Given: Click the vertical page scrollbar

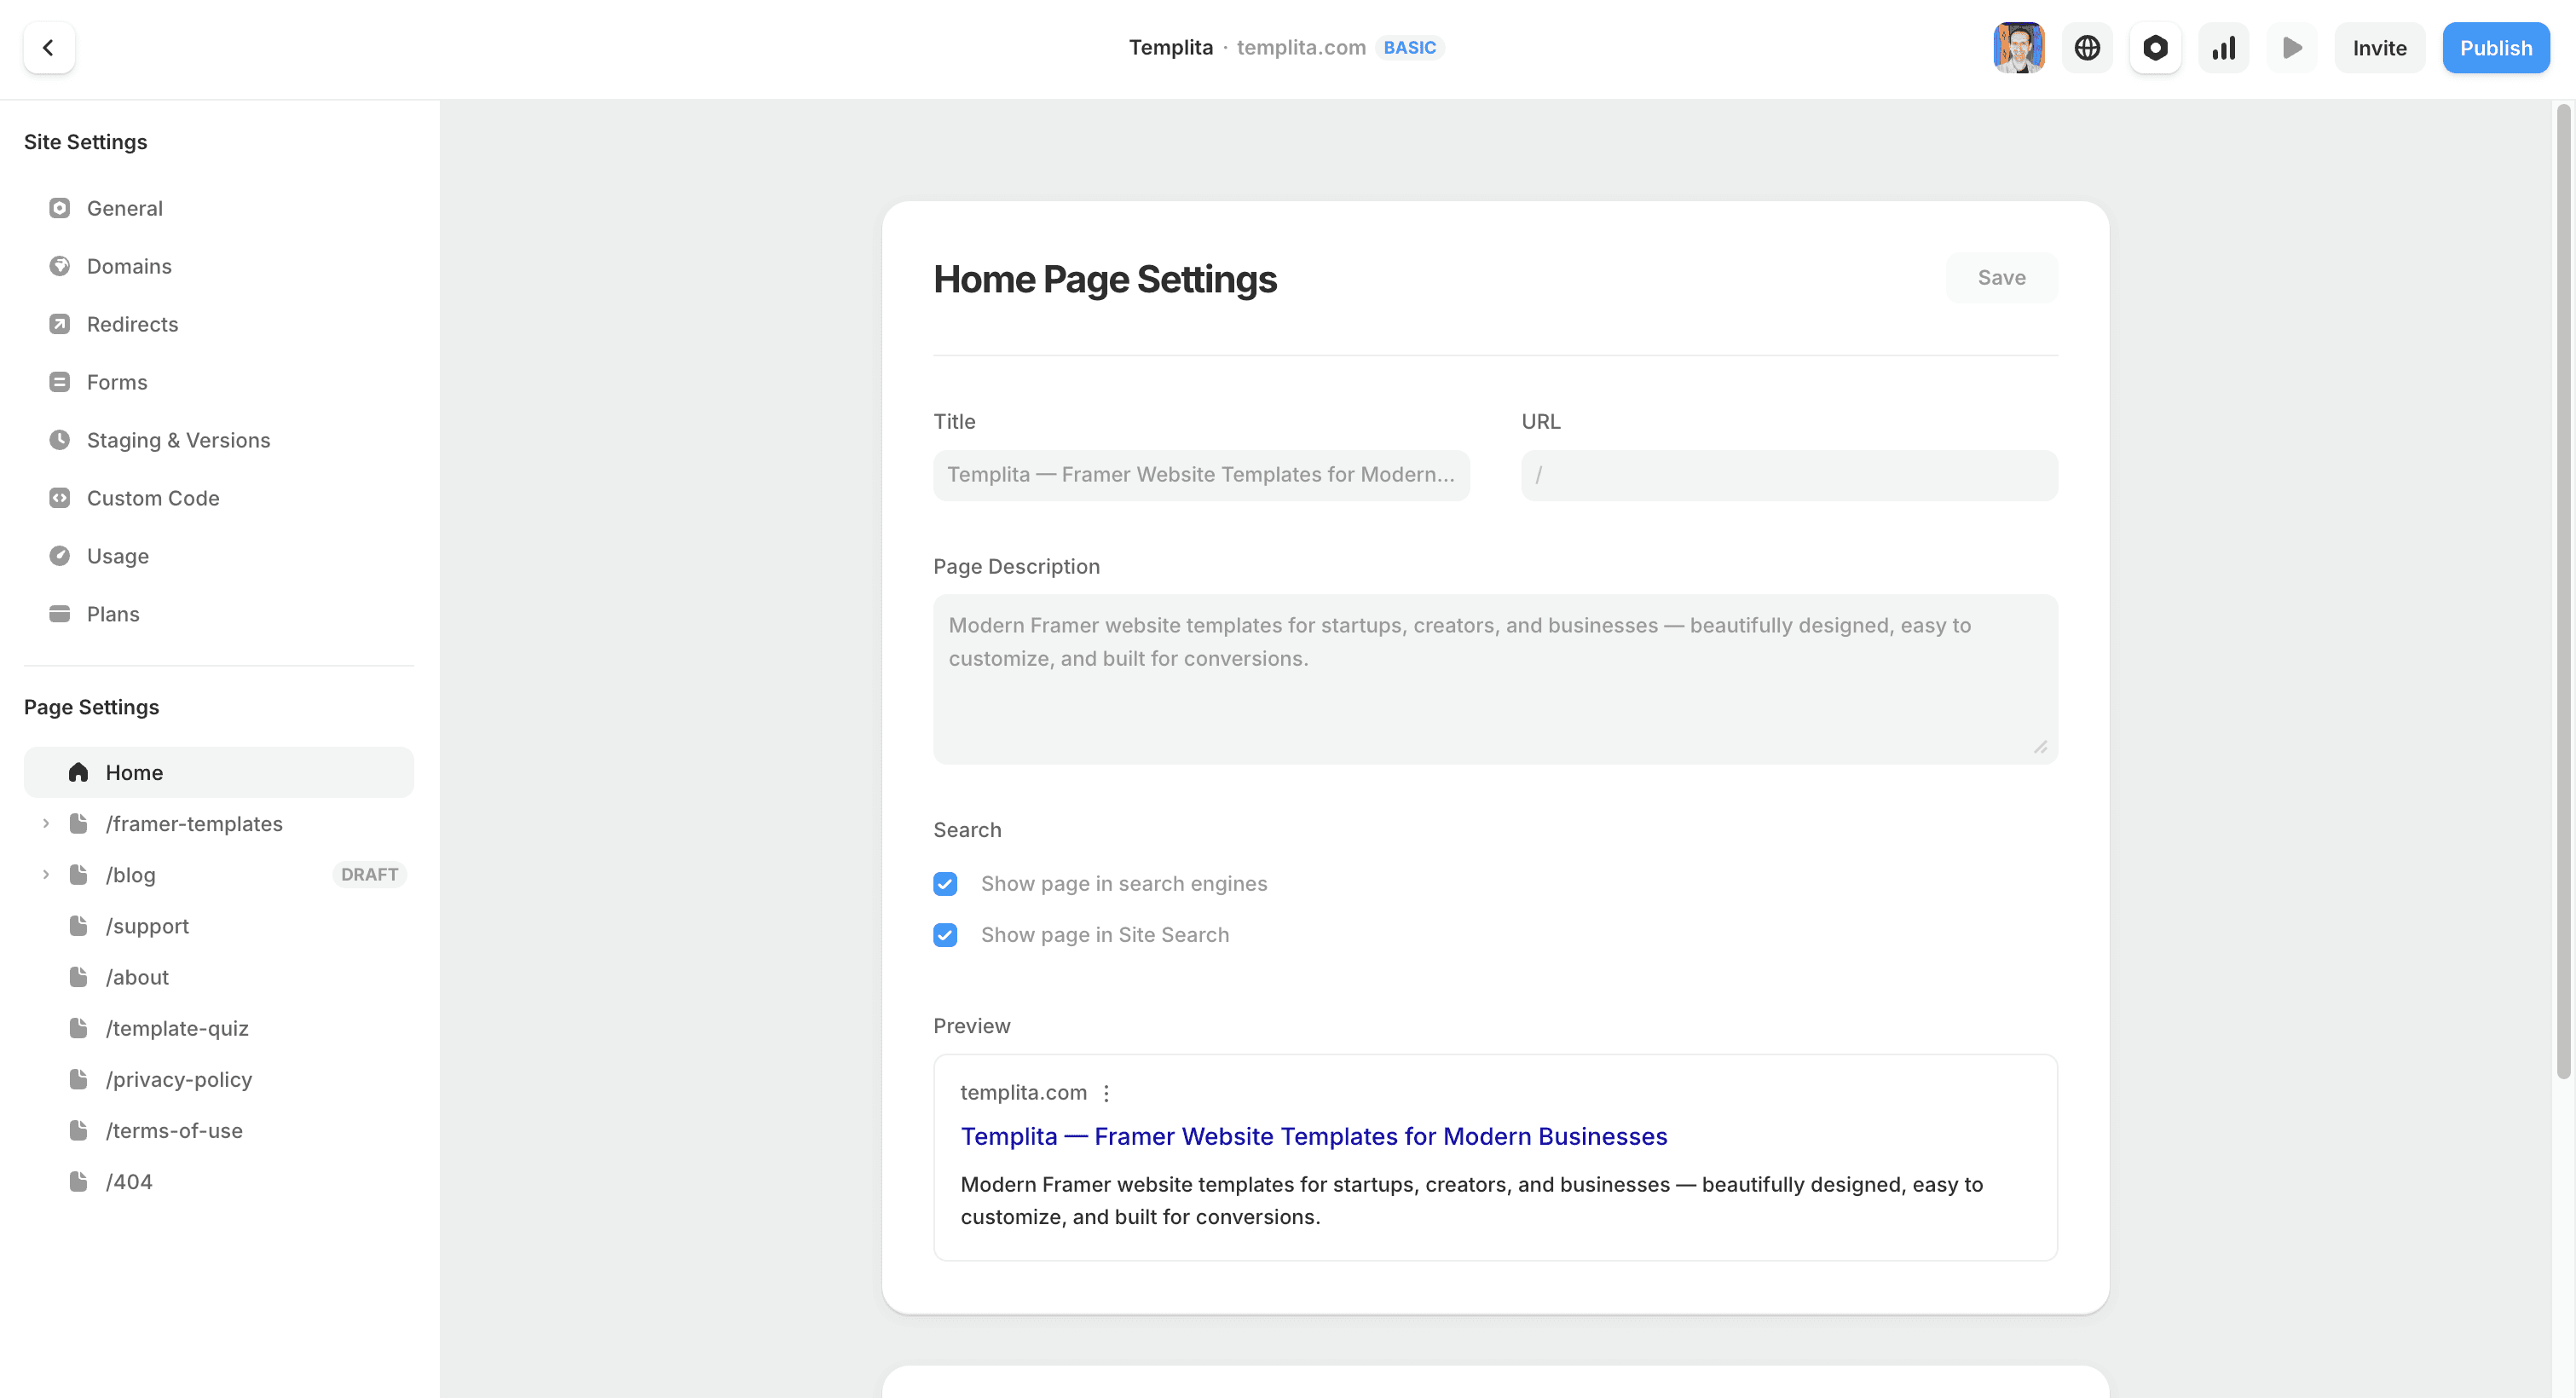Looking at the screenshot, I should tap(2563, 590).
